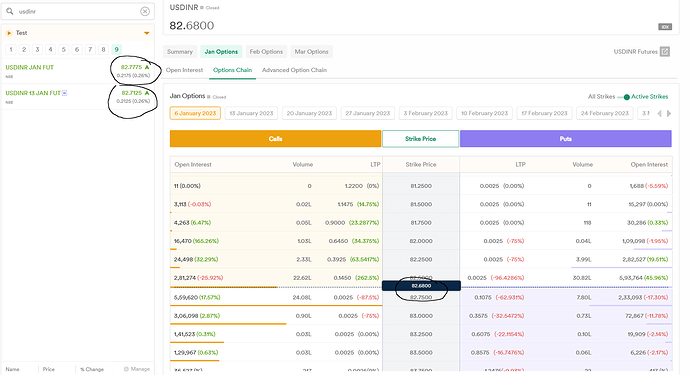This screenshot has width=690, height=375.
Task: Open the Advanced Option Chain tab
Action: 294,70
